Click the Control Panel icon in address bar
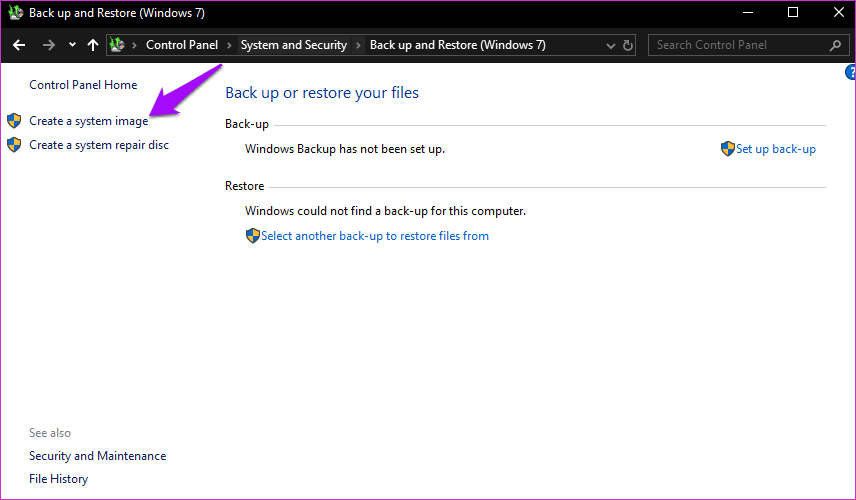This screenshot has width=856, height=500. pos(118,45)
